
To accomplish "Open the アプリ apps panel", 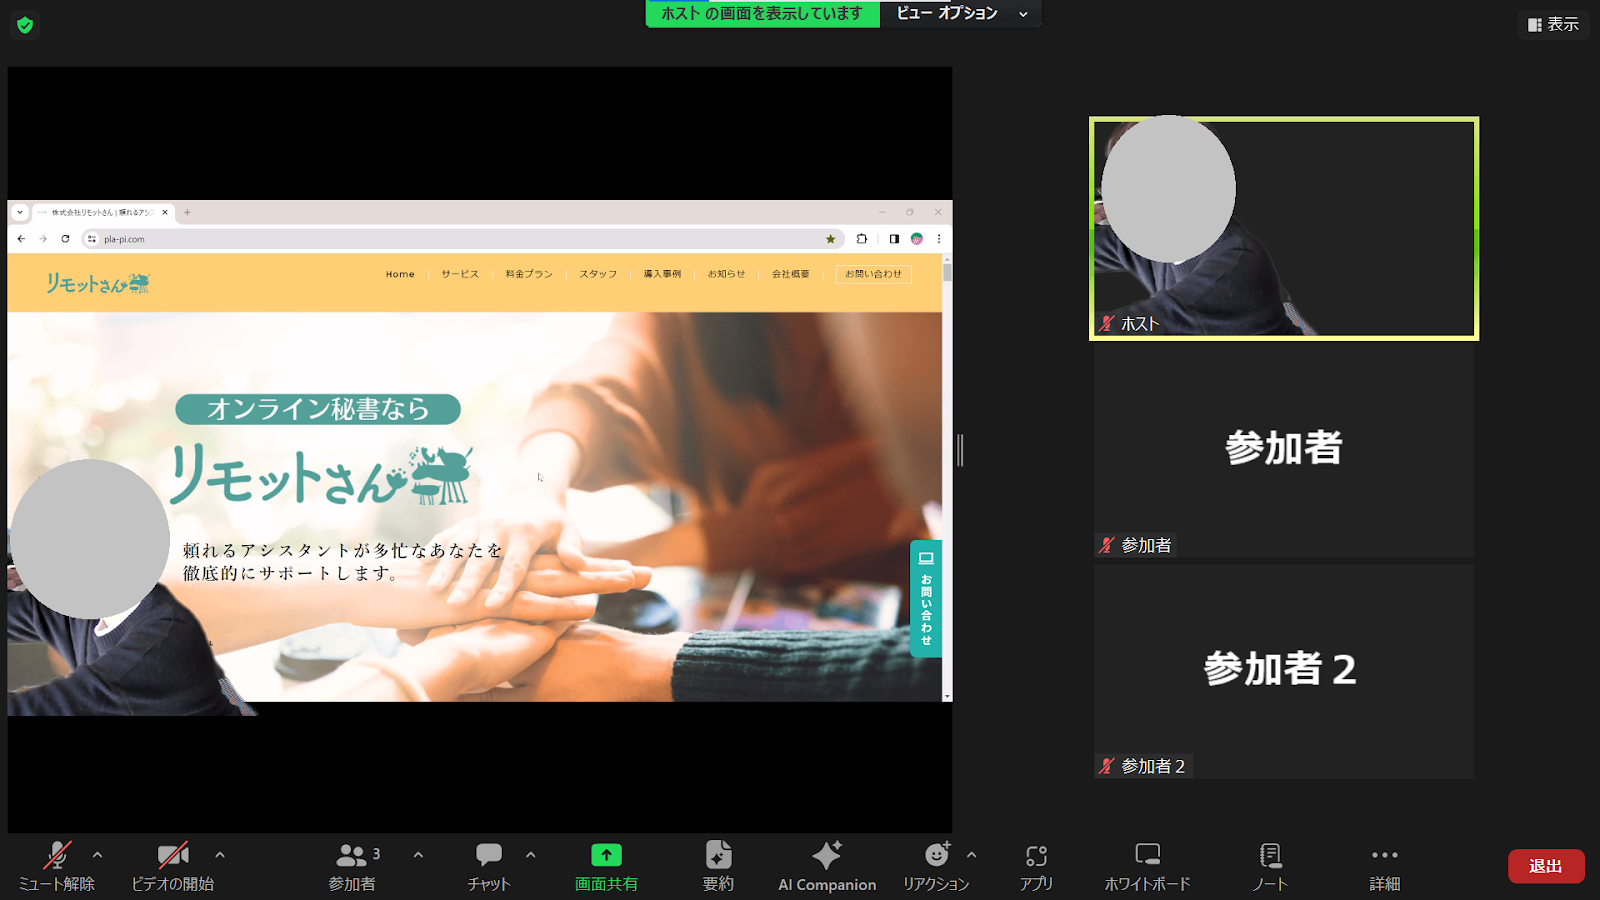I will 1036,866.
